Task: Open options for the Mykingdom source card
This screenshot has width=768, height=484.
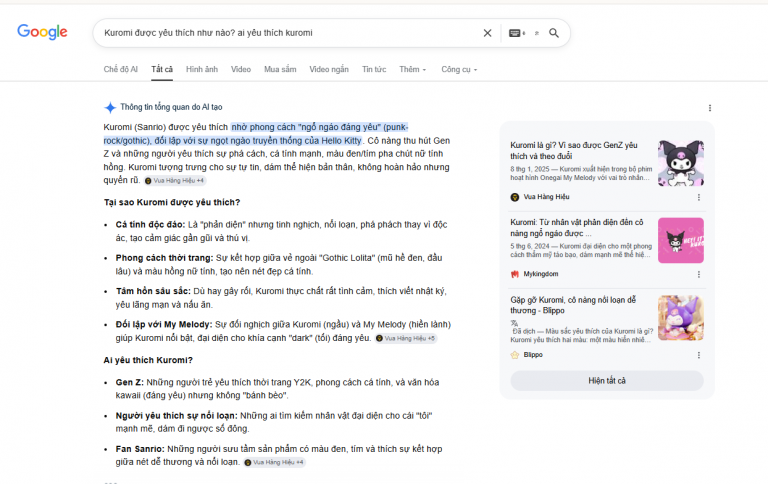Action: (698, 274)
